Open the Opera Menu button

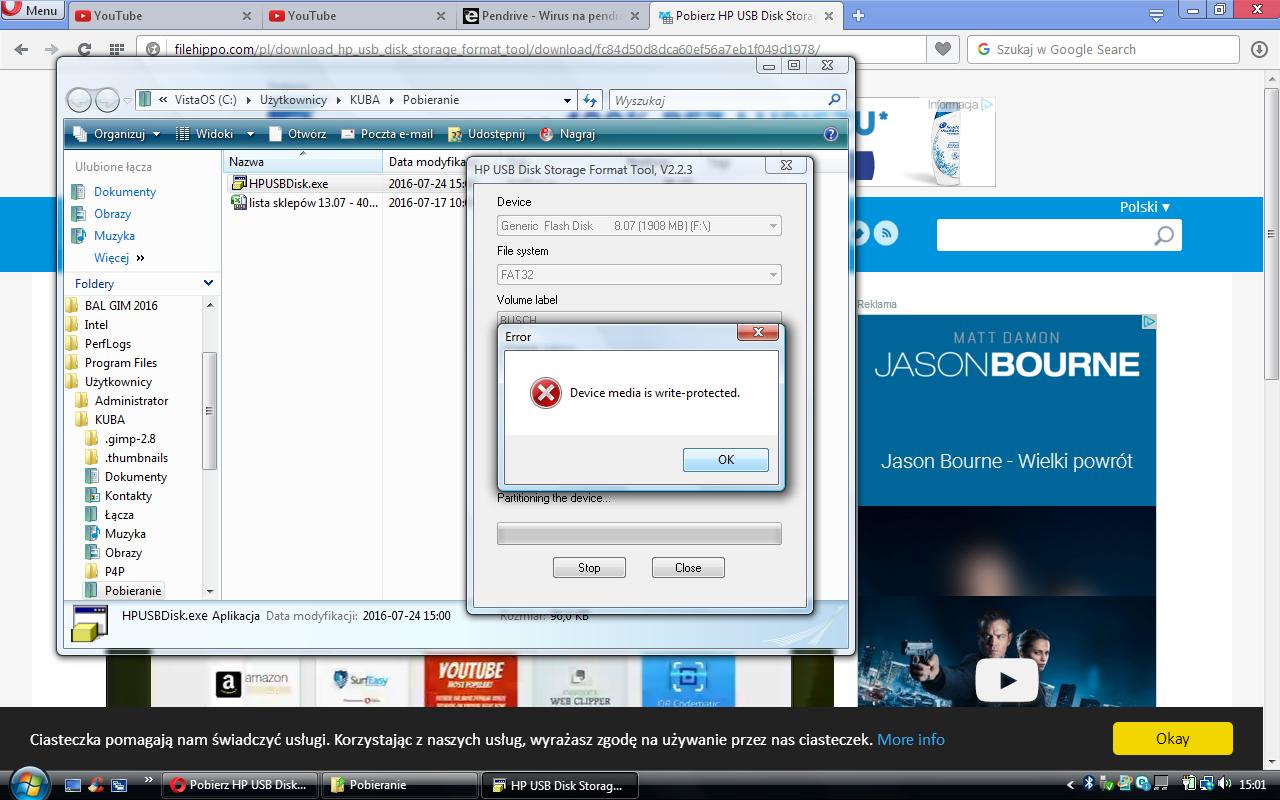[x=32, y=11]
